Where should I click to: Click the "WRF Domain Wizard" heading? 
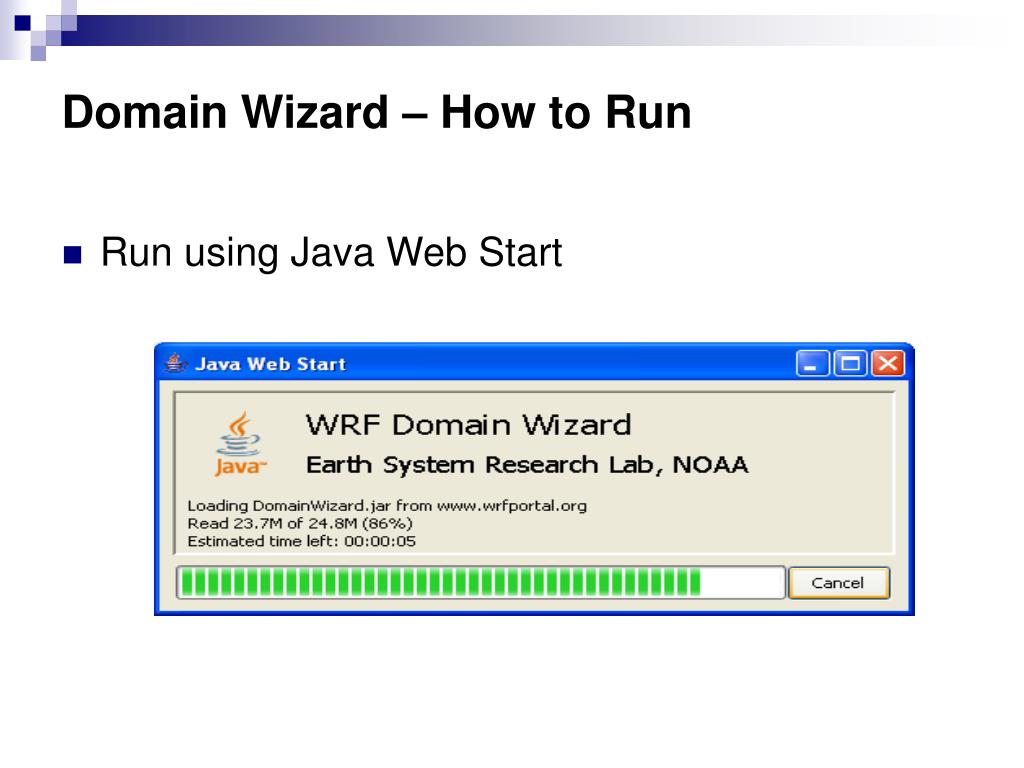pyautogui.click(x=468, y=425)
